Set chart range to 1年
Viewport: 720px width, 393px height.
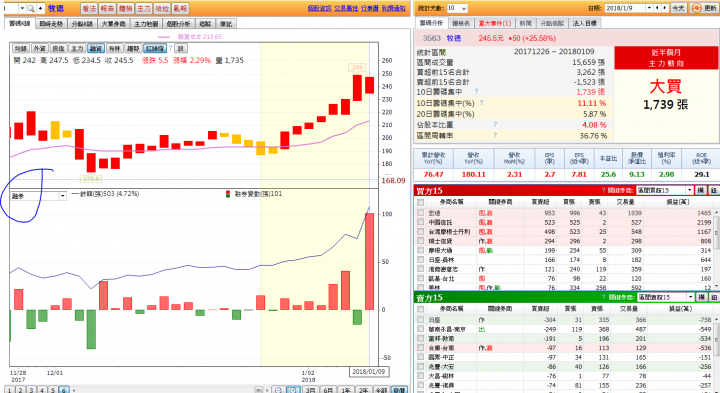pos(346,390)
